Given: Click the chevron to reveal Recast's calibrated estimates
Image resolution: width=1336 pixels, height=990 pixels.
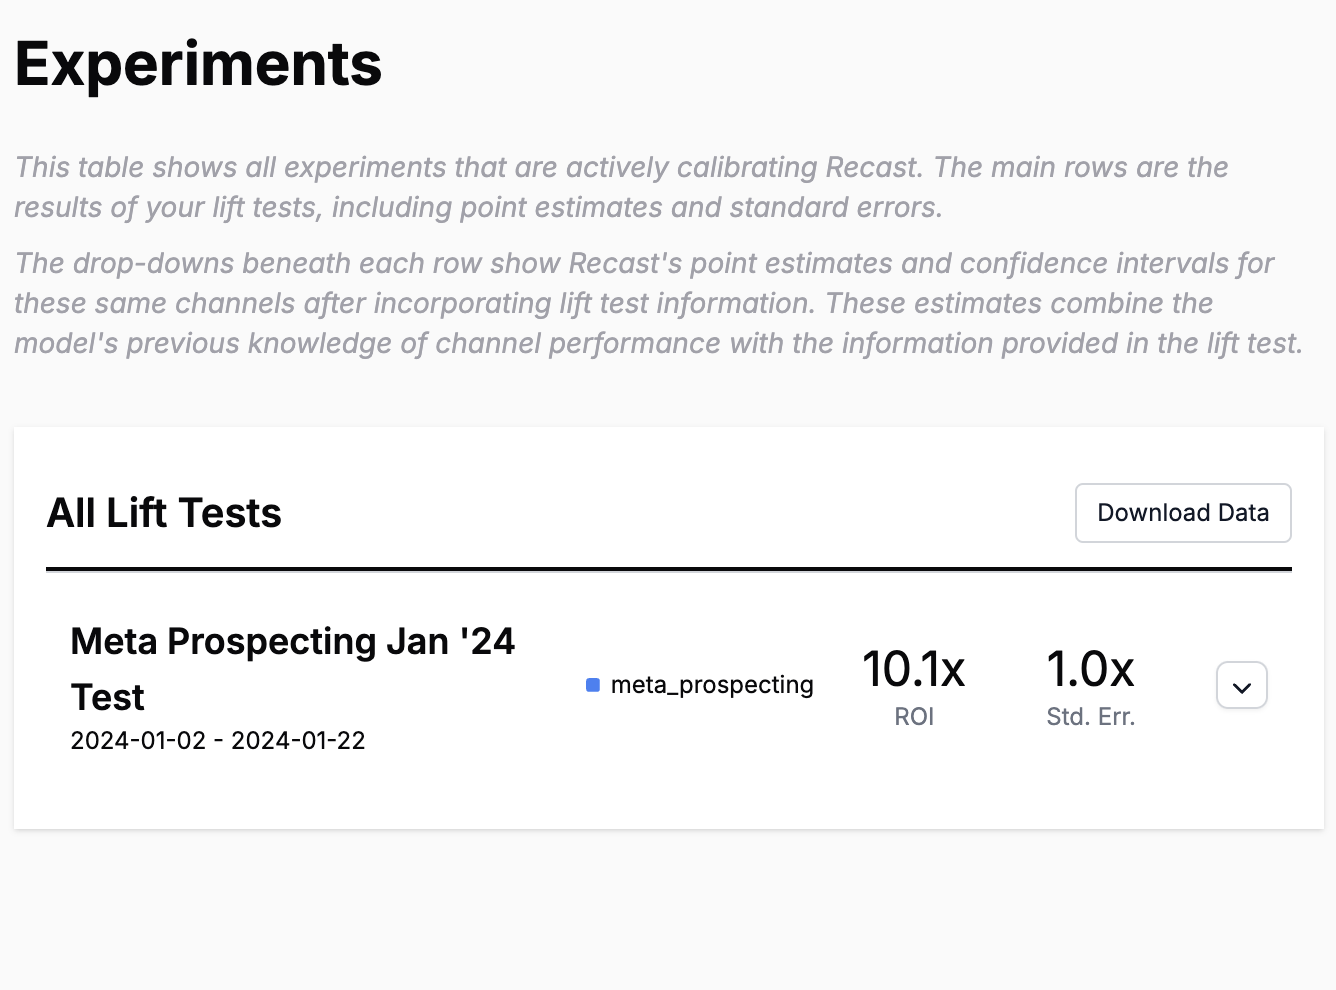Looking at the screenshot, I should (1241, 685).
